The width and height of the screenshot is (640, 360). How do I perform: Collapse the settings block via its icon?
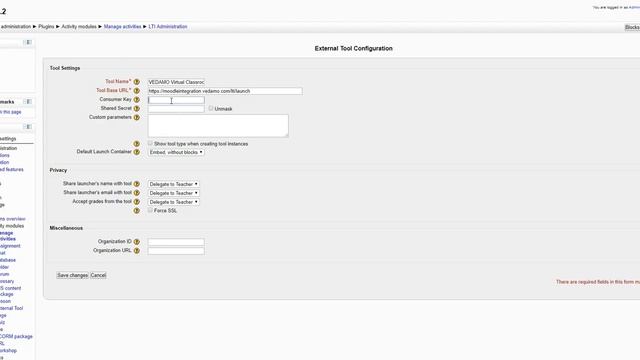point(28,127)
